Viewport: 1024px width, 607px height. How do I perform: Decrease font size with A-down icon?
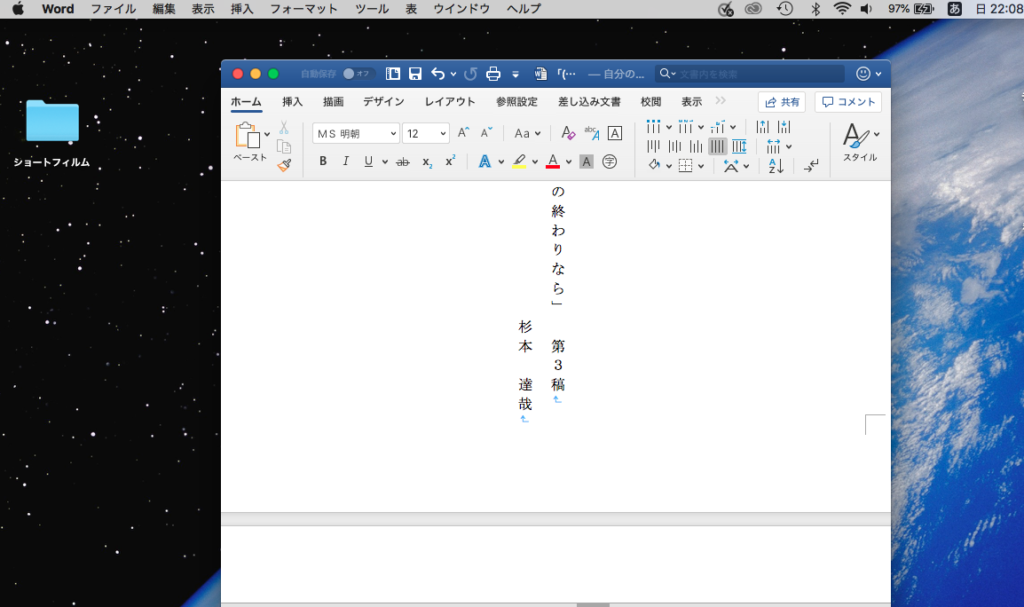tap(486, 133)
